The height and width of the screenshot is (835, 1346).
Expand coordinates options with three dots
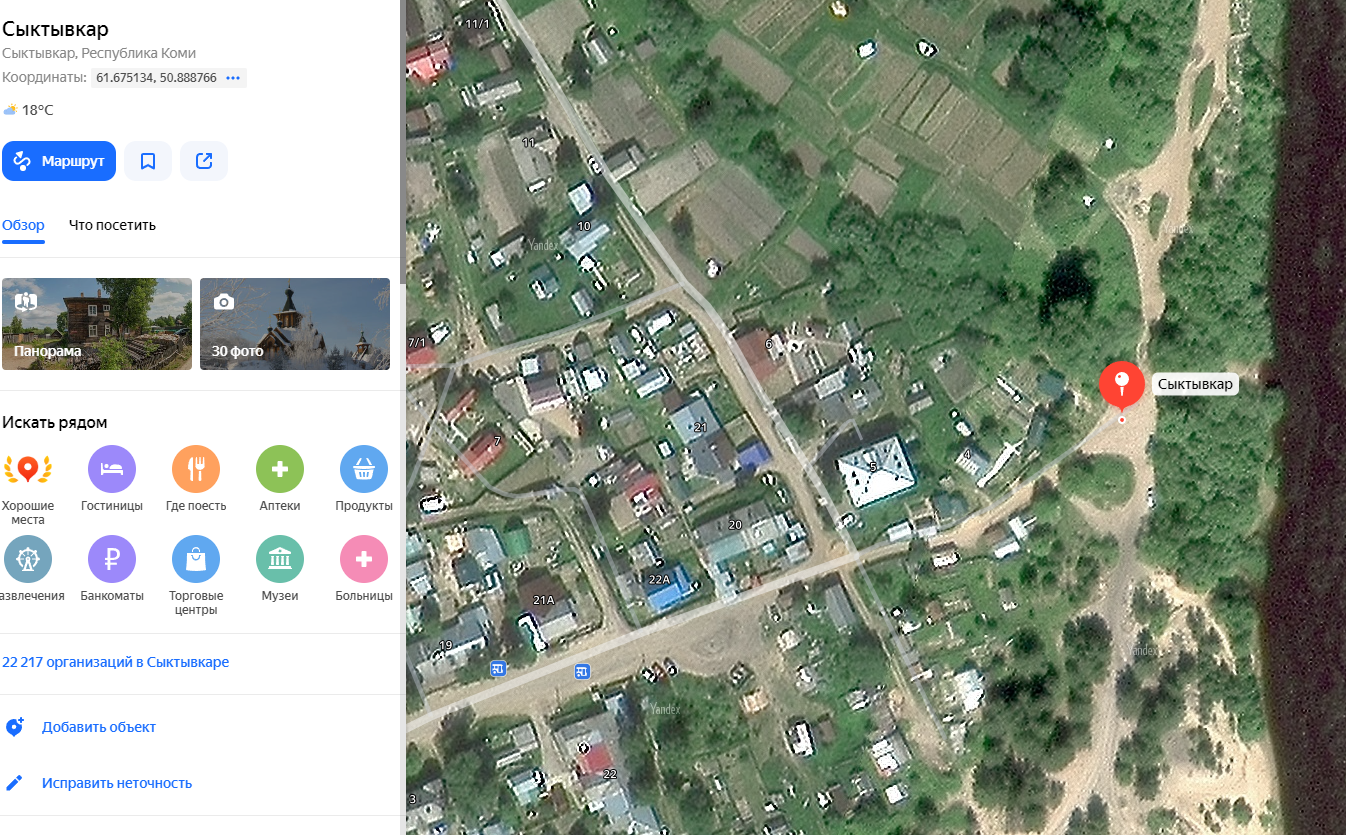click(233, 78)
